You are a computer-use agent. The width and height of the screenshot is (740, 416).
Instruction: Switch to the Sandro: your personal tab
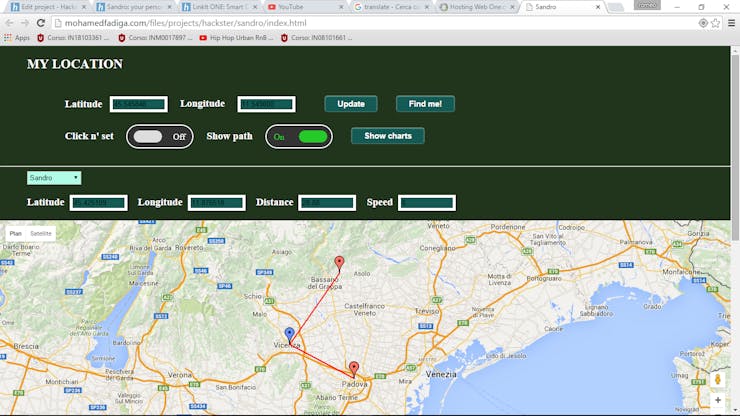[134, 7]
